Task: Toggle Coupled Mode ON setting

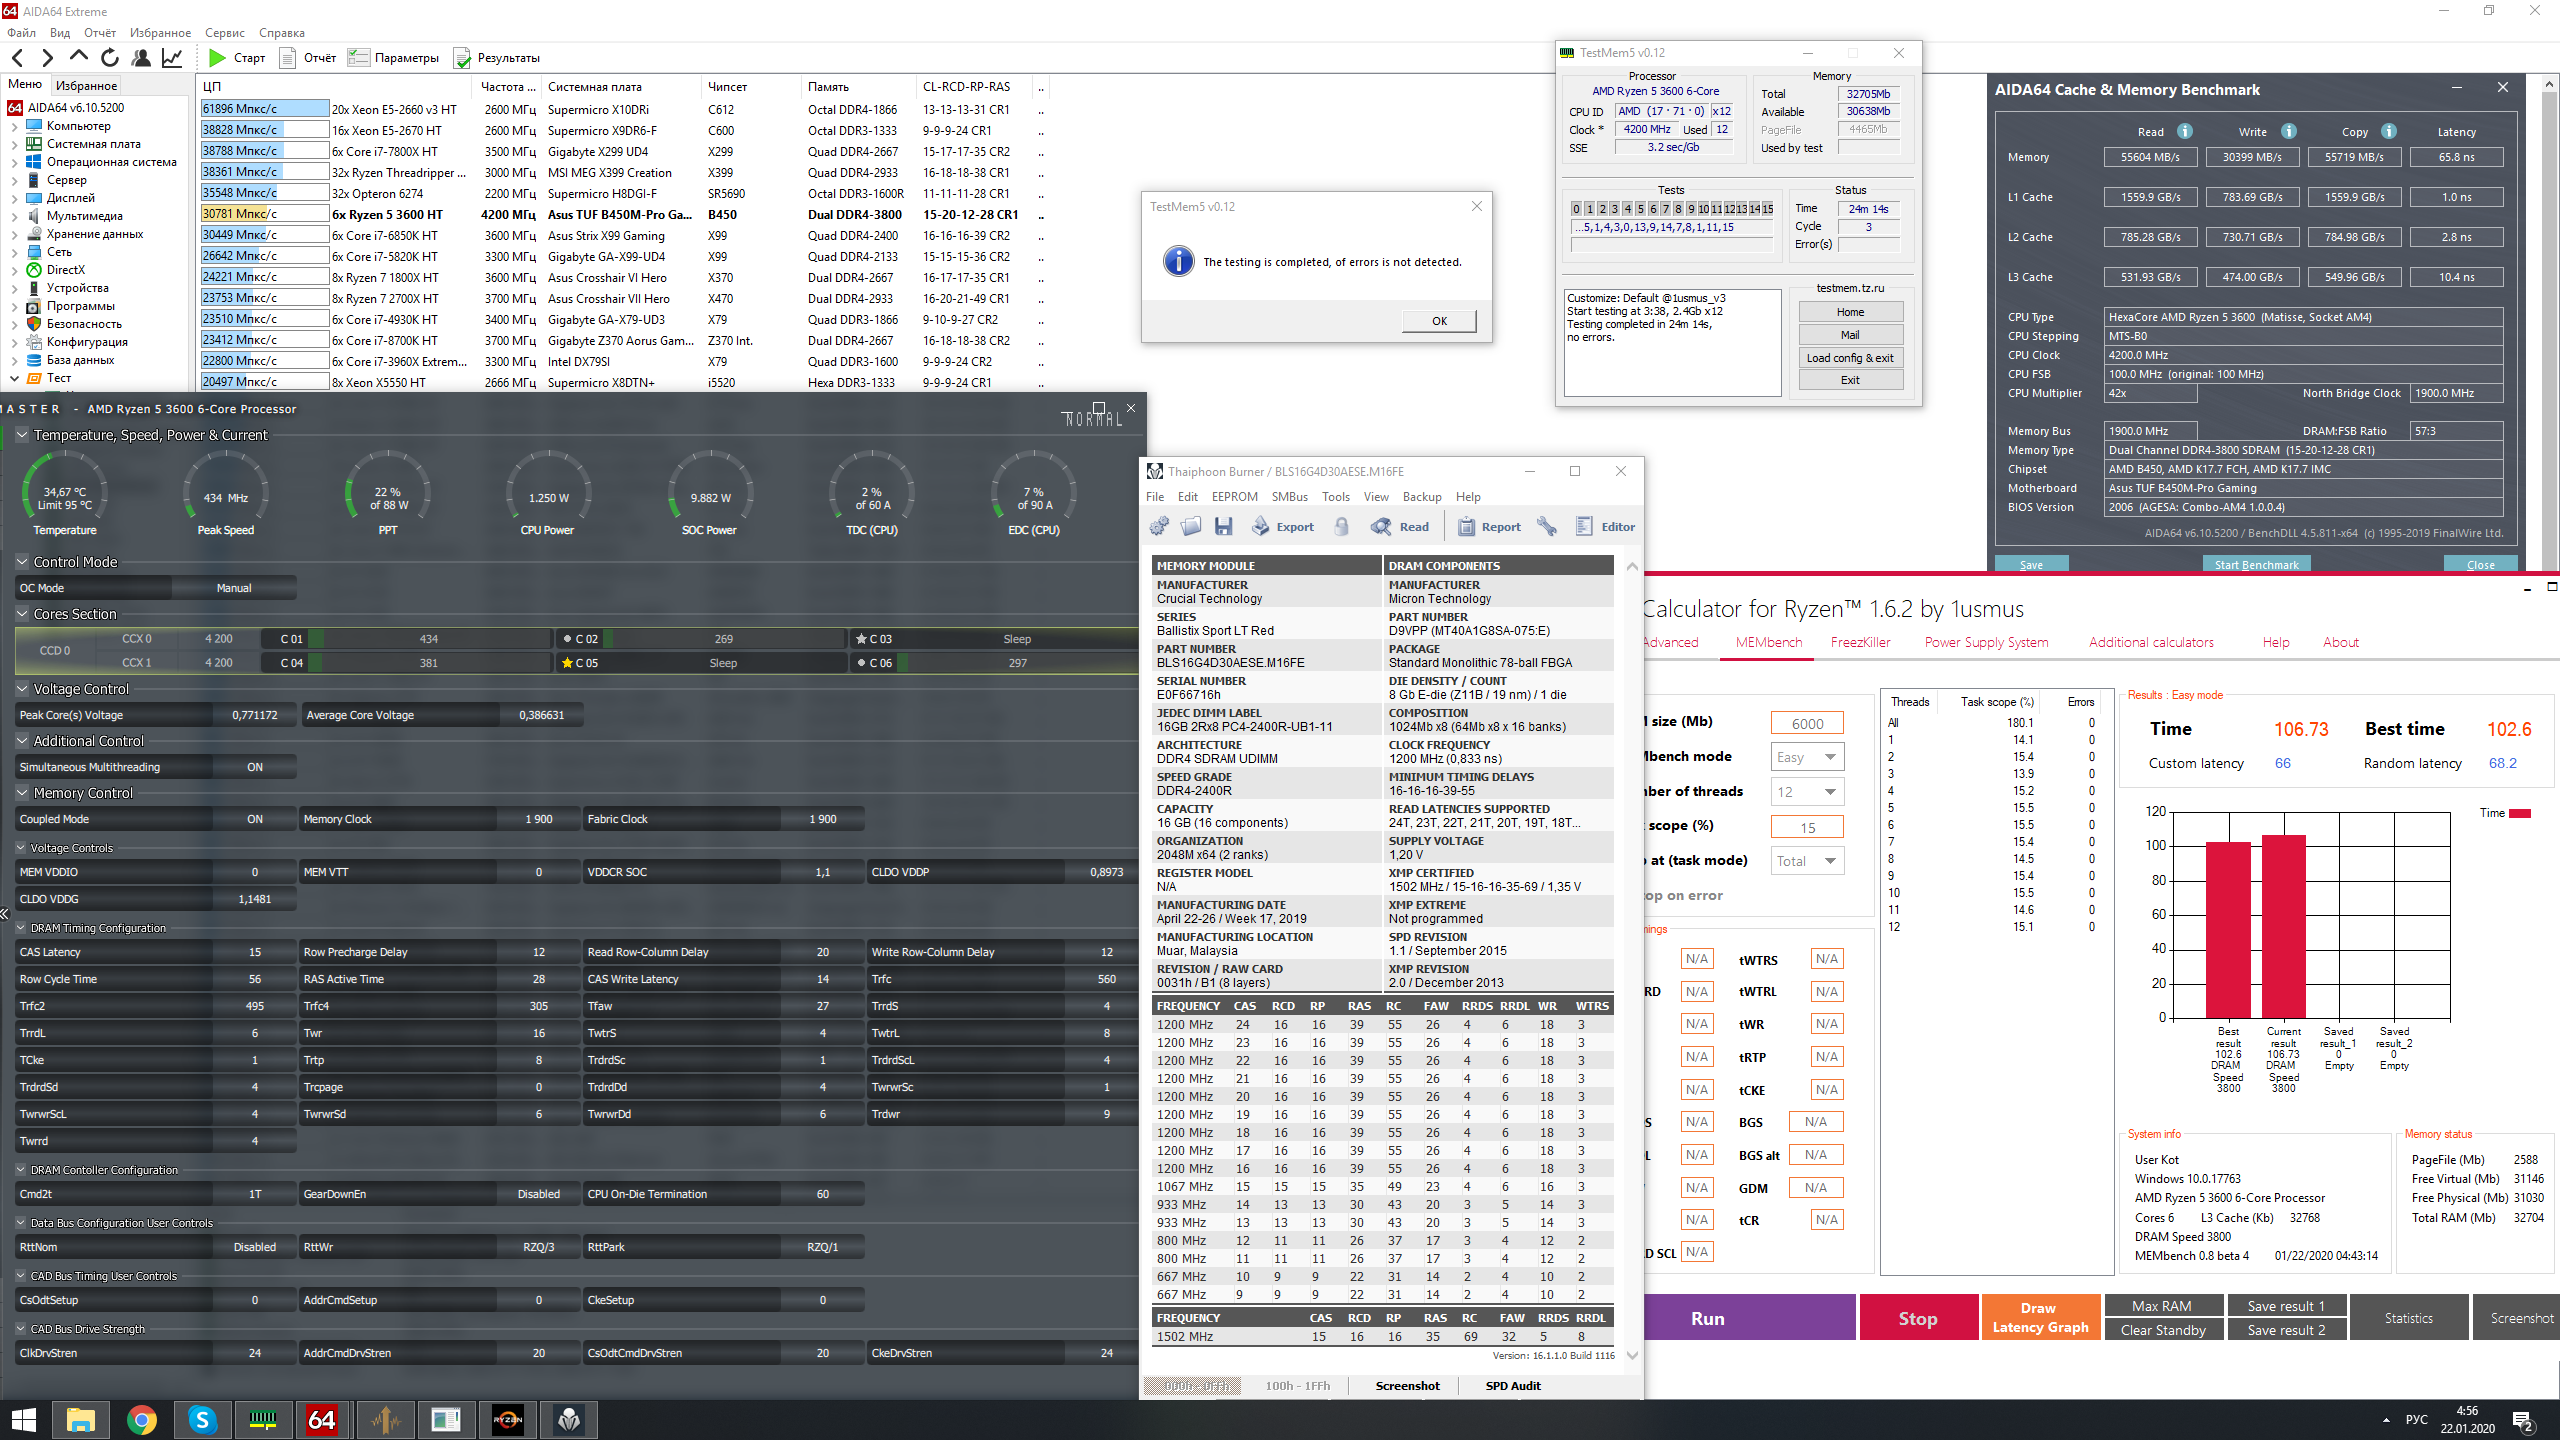Action: tap(255, 819)
